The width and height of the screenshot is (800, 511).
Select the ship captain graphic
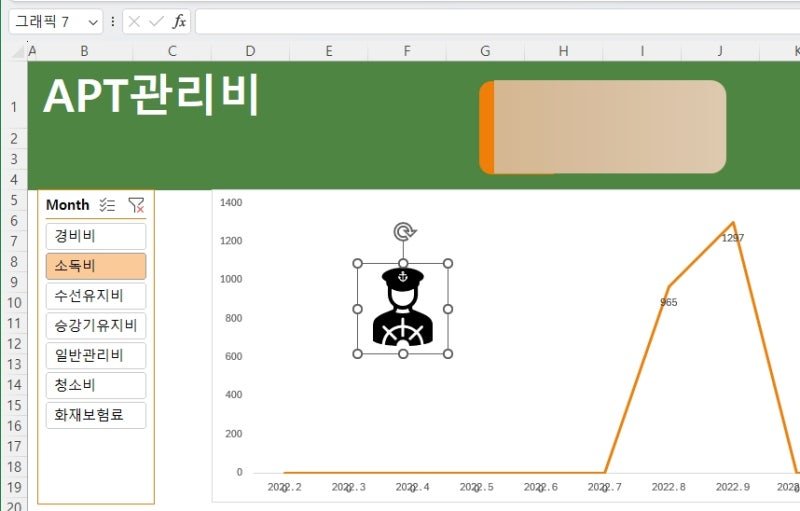[403, 308]
